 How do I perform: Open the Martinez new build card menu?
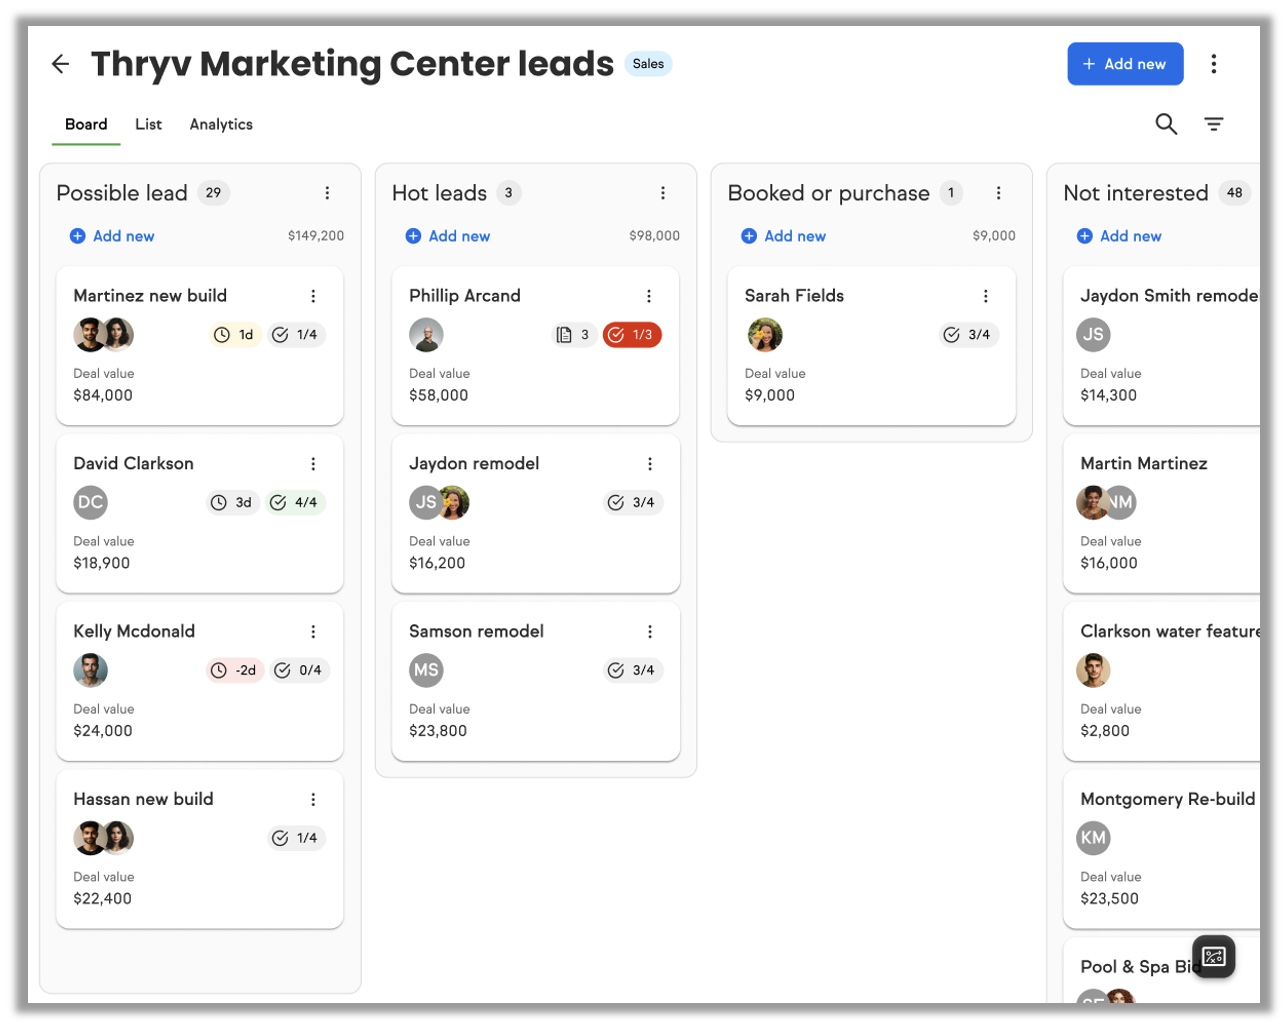[x=313, y=296]
